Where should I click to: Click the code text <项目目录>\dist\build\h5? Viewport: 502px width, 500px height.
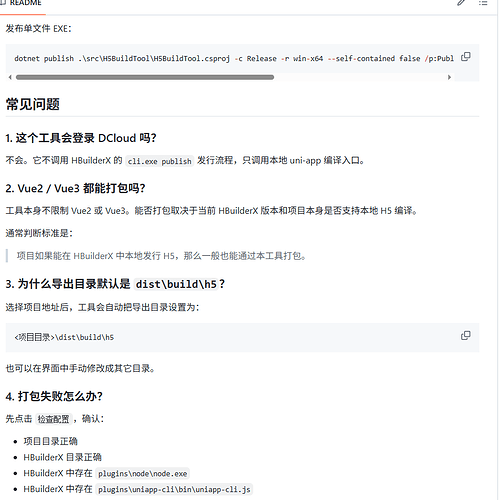pos(64,337)
